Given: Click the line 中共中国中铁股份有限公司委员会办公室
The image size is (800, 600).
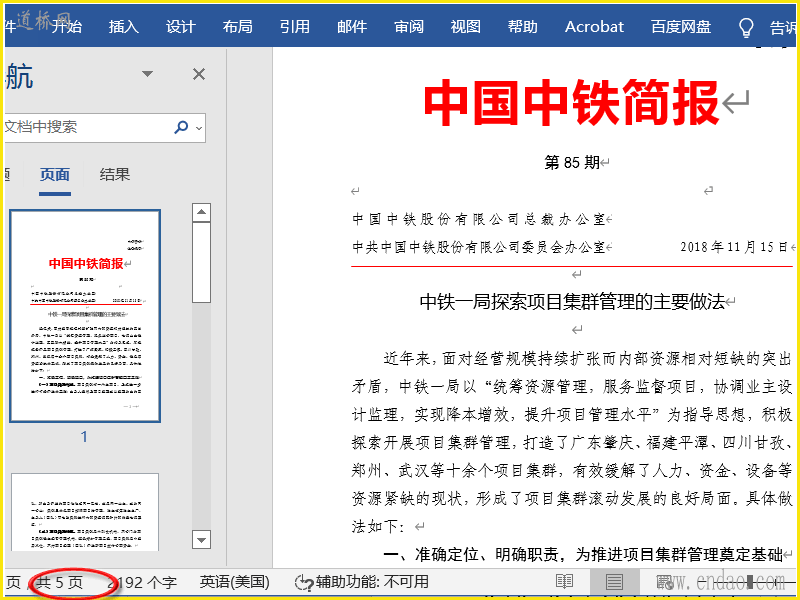Looking at the screenshot, I should pyautogui.click(x=479, y=247).
